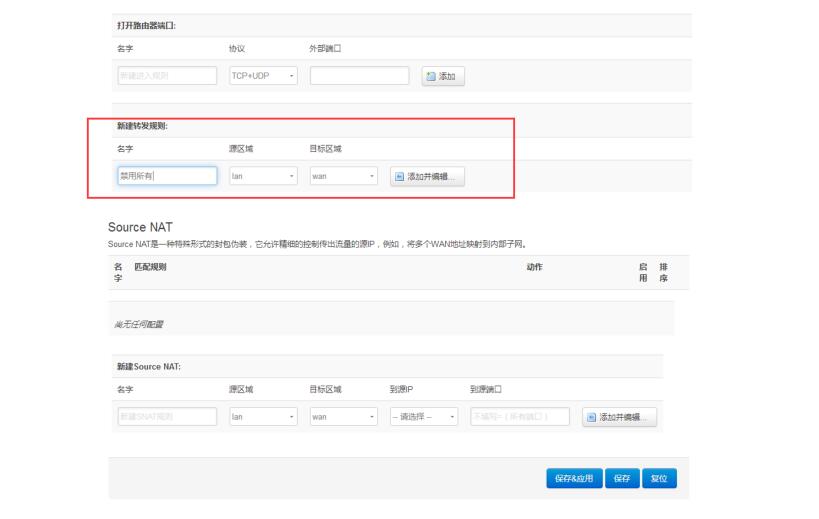Screen dimensions: 819x519
Task: Click the 复位 reset button
Action: coord(659,479)
